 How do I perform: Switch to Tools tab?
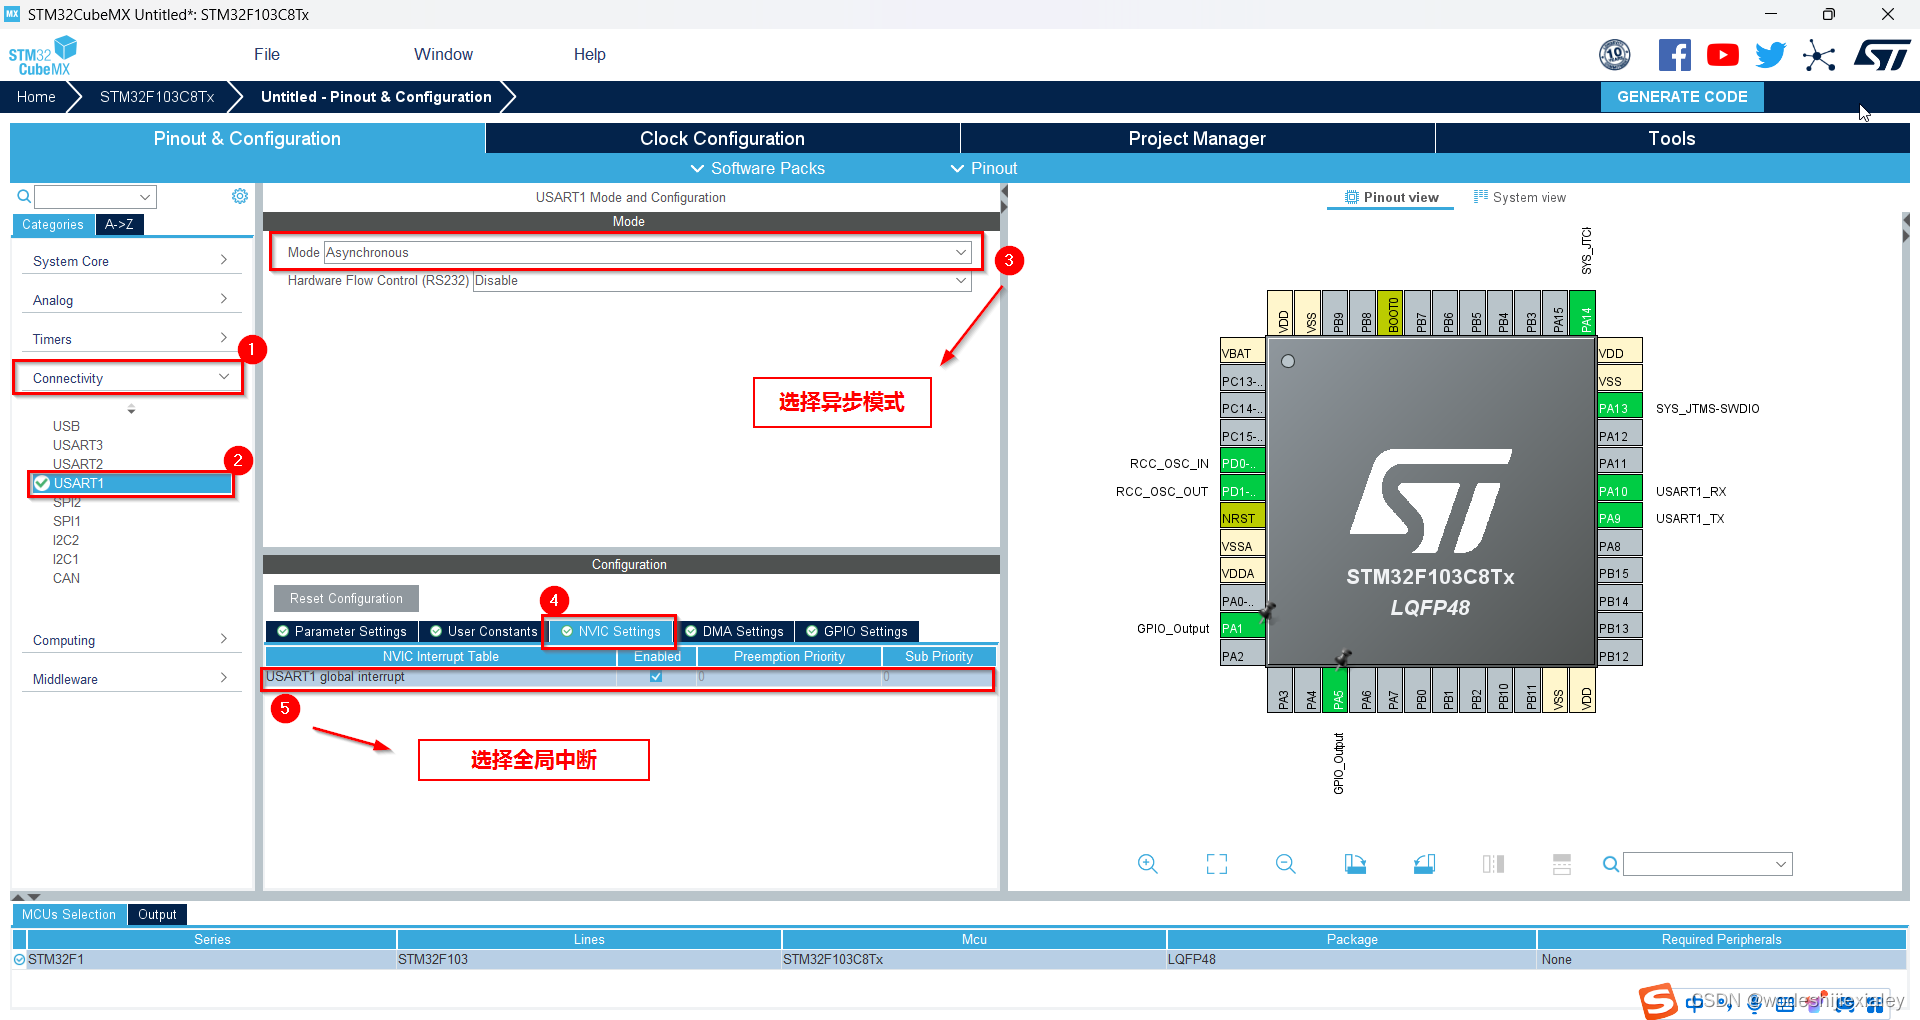pos(1672,138)
